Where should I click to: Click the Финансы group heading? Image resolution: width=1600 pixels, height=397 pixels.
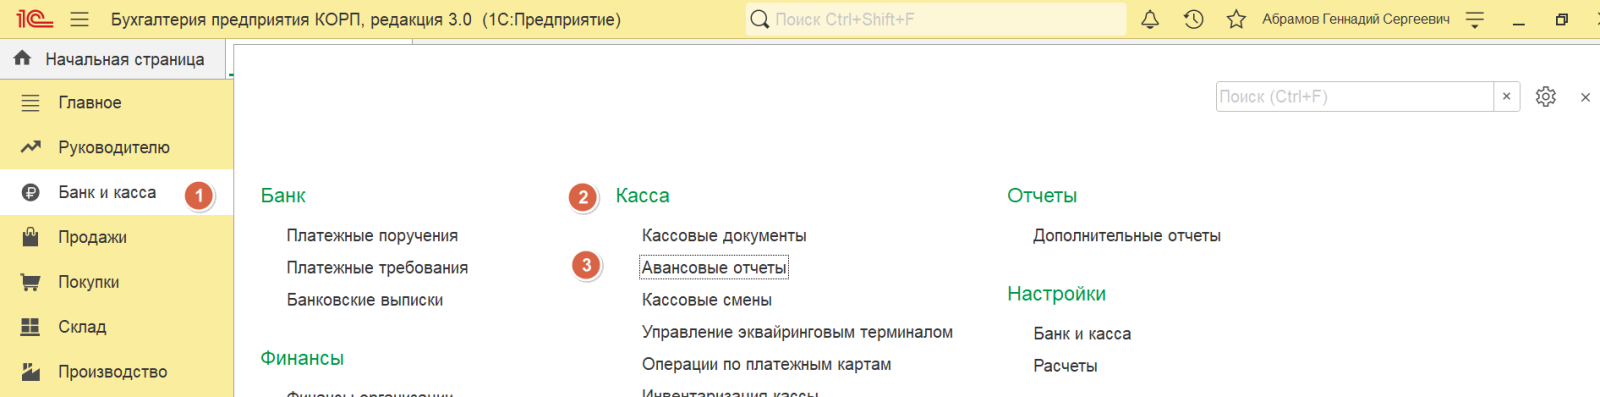[302, 358]
